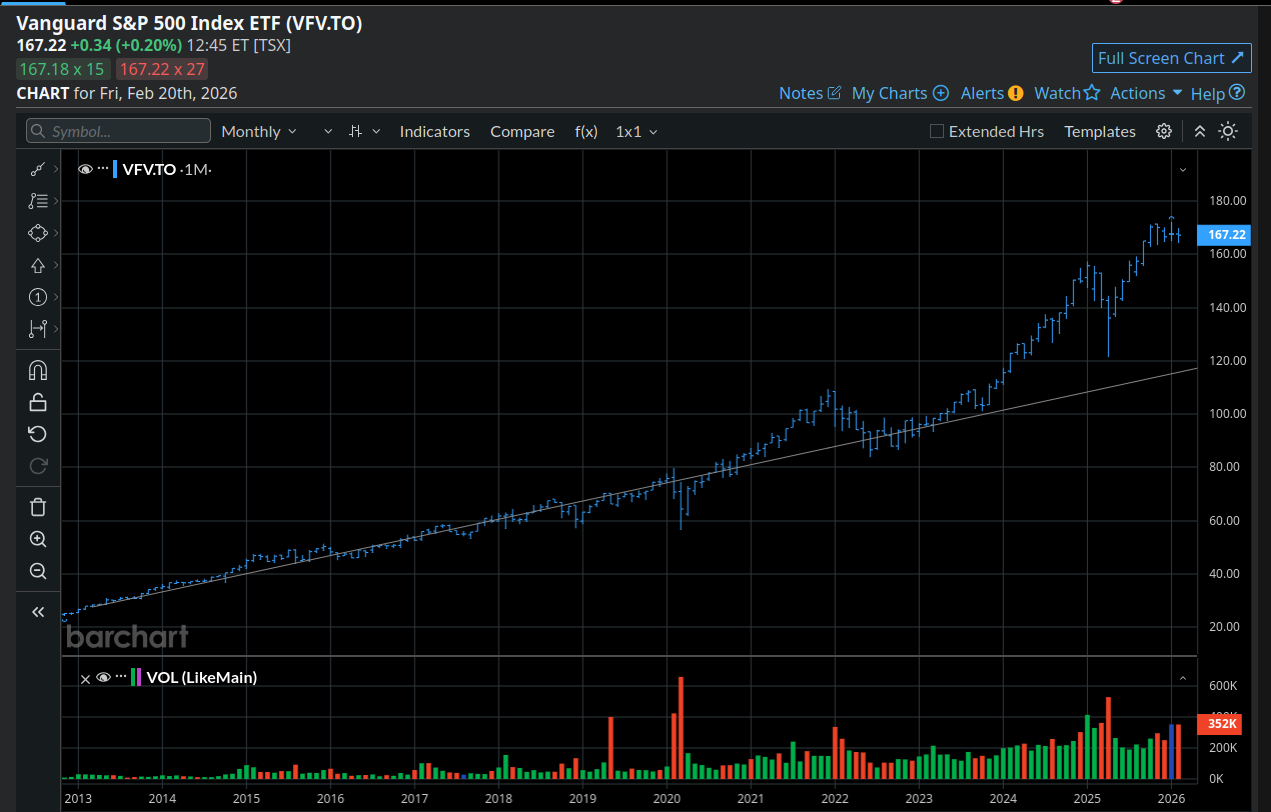Click the green bid 167.18 x 15
The image size is (1271, 812).
pyautogui.click(x=62, y=69)
